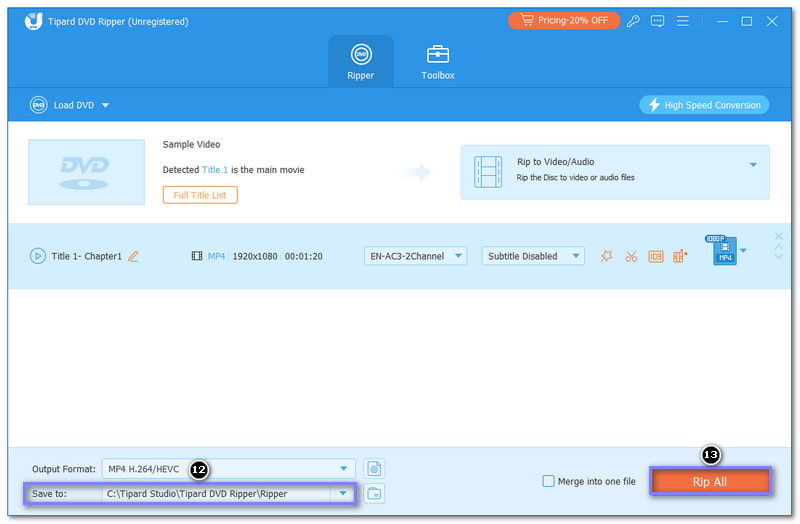Minimize the Tipard DVD Ripper window
The width and height of the screenshot is (800, 524).
click(722, 21)
